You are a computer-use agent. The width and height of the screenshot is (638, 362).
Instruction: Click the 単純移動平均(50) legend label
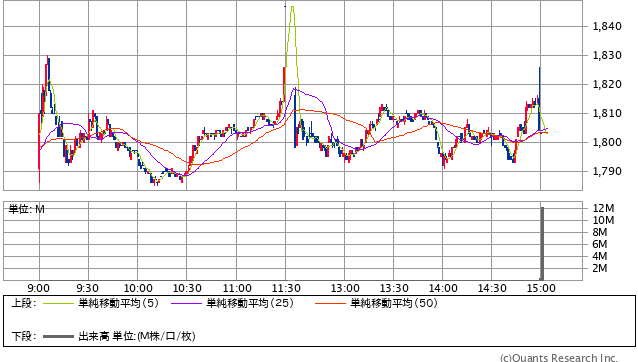(x=394, y=303)
